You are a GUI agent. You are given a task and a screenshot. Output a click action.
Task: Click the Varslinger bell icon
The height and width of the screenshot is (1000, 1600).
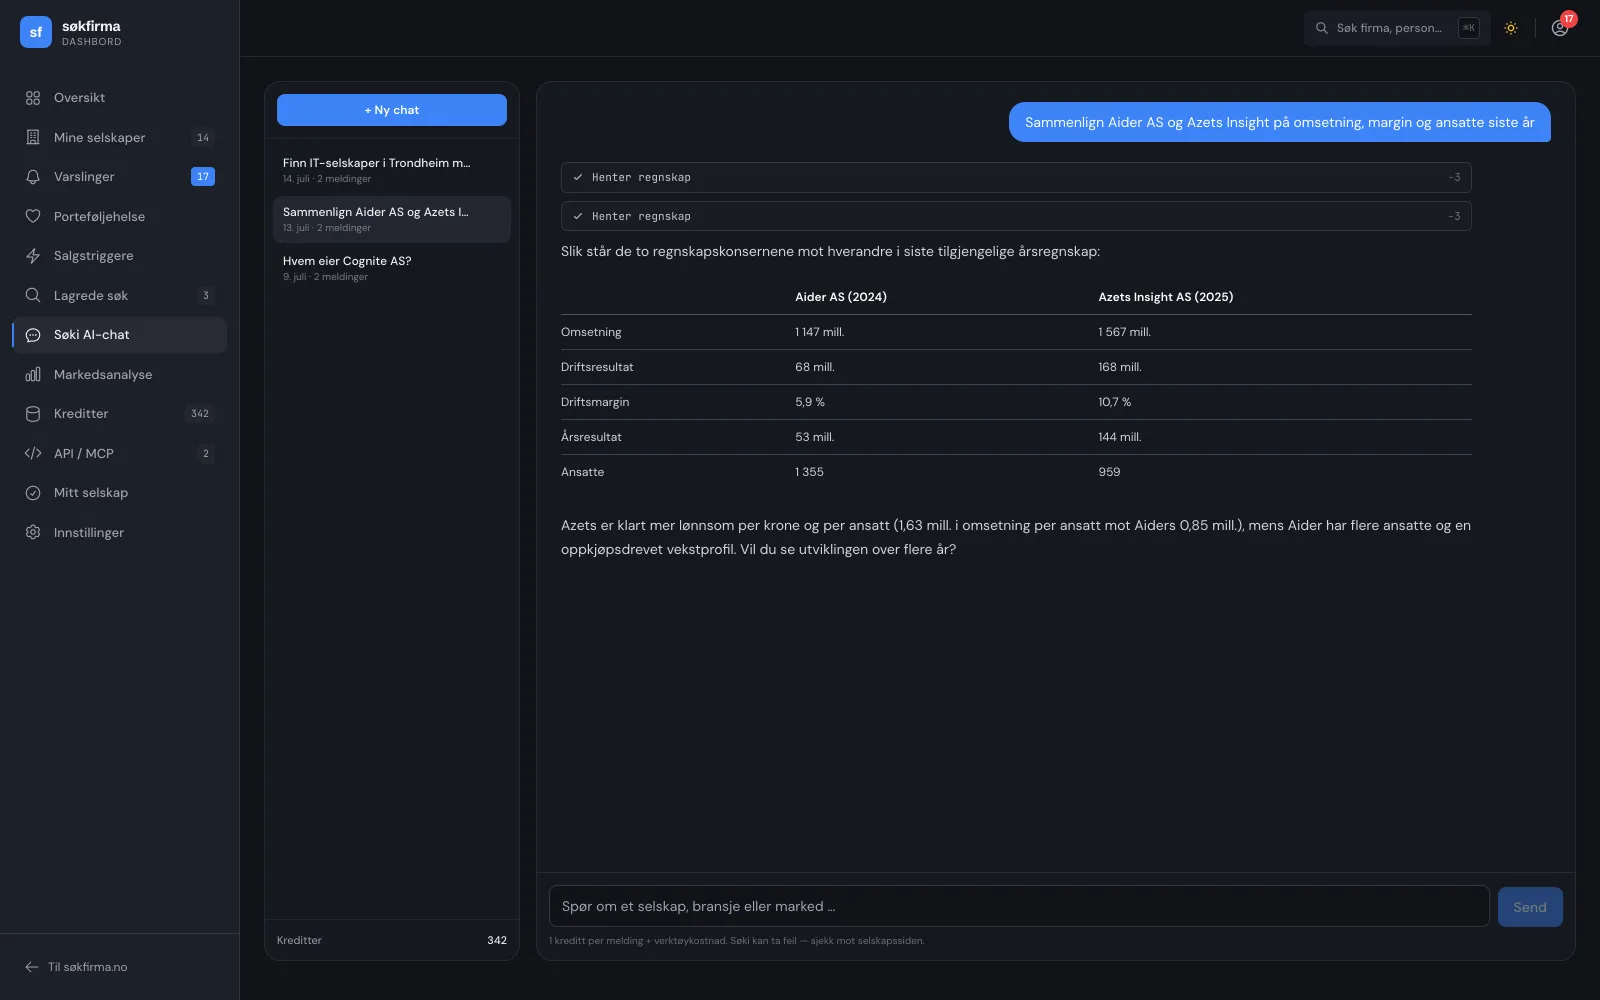(33, 177)
